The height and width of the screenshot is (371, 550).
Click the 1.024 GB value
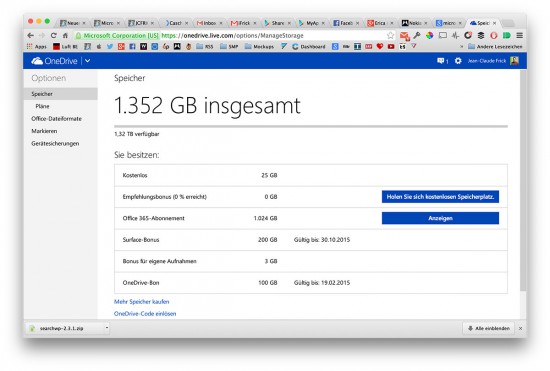[265, 218]
